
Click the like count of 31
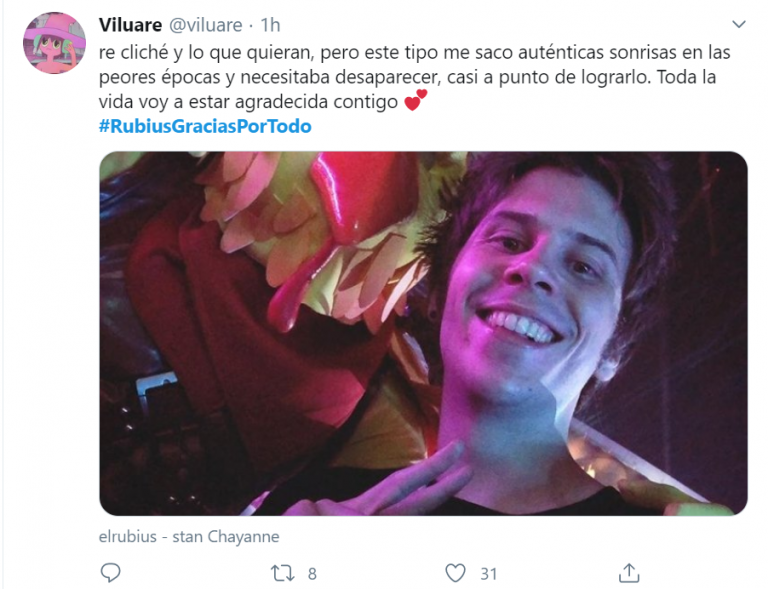[x=488, y=573]
